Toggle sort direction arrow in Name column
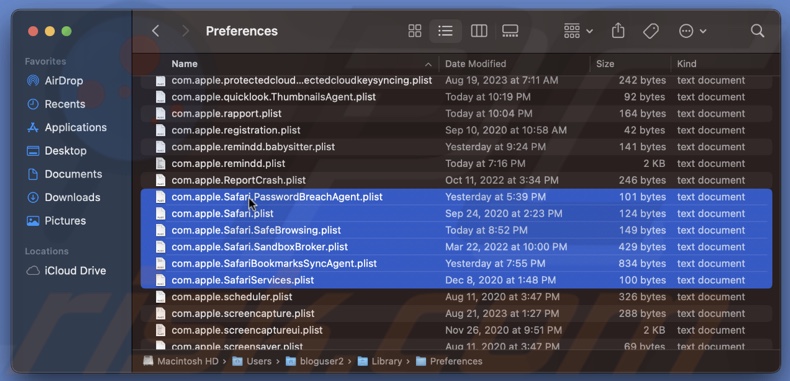 [x=428, y=65]
